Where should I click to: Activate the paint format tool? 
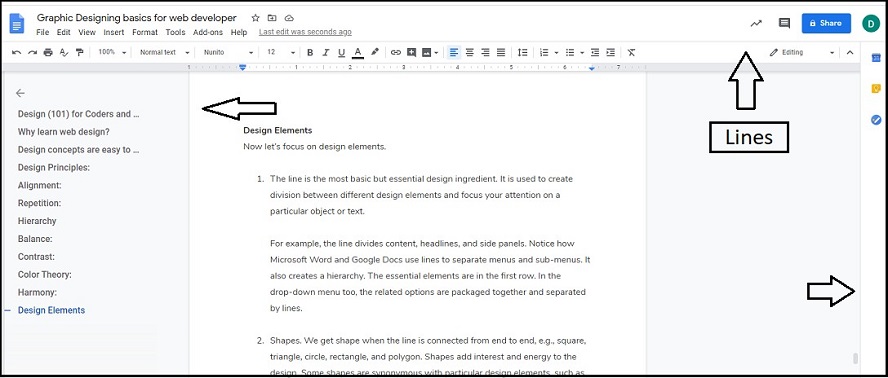click(x=79, y=52)
